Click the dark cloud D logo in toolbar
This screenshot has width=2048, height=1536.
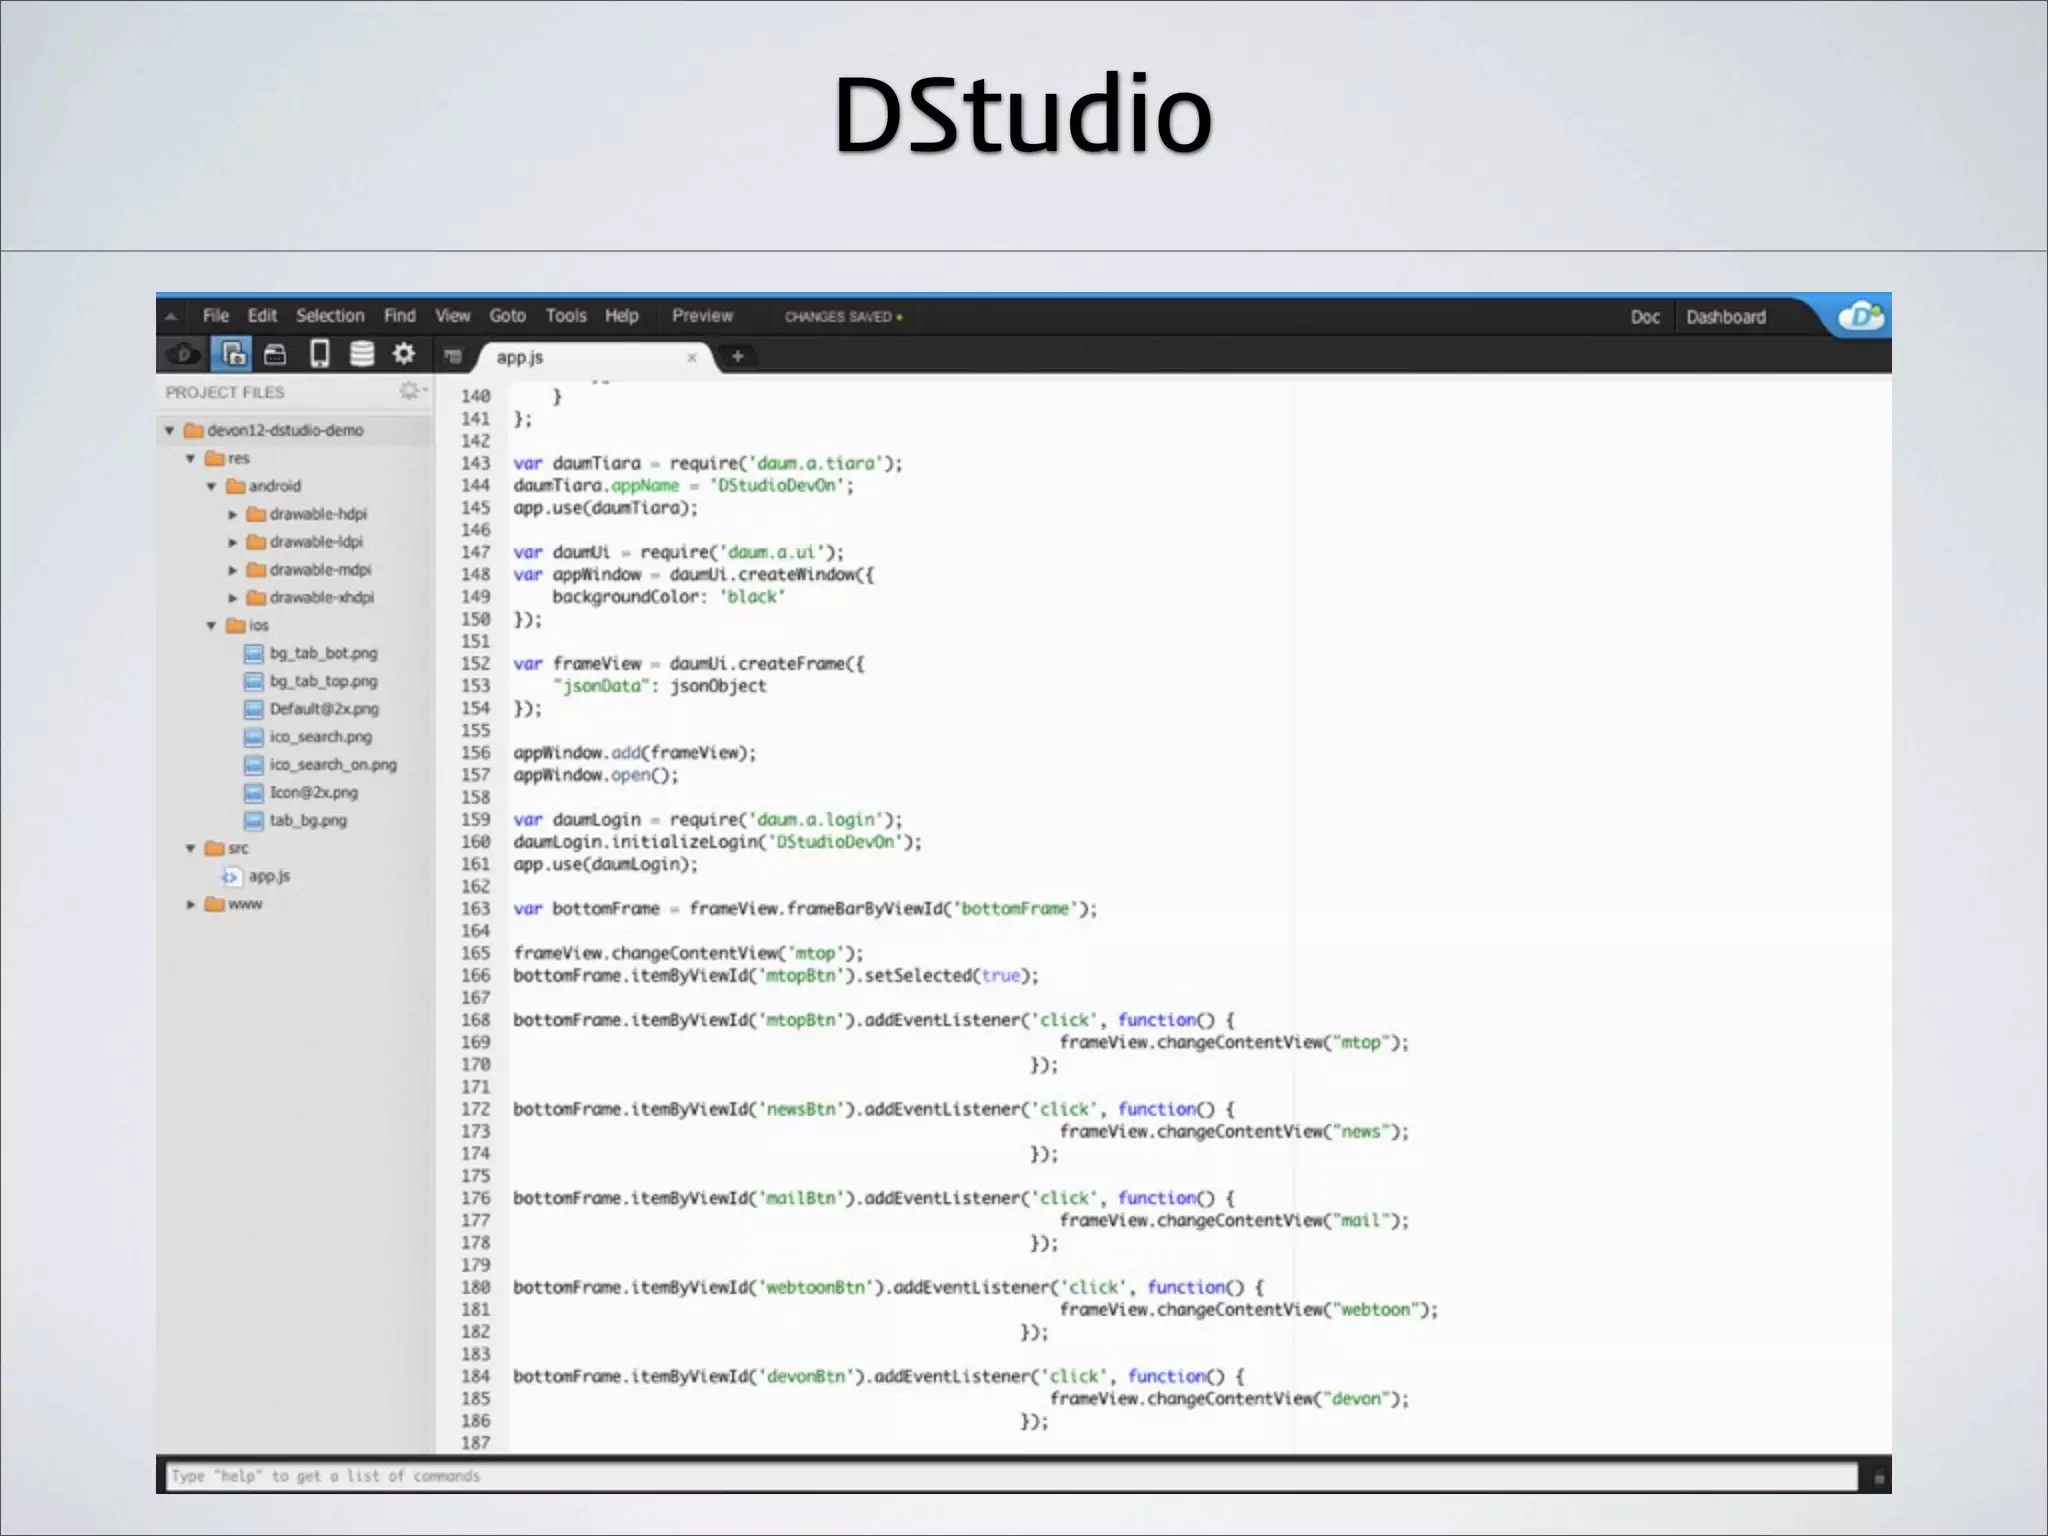184,354
